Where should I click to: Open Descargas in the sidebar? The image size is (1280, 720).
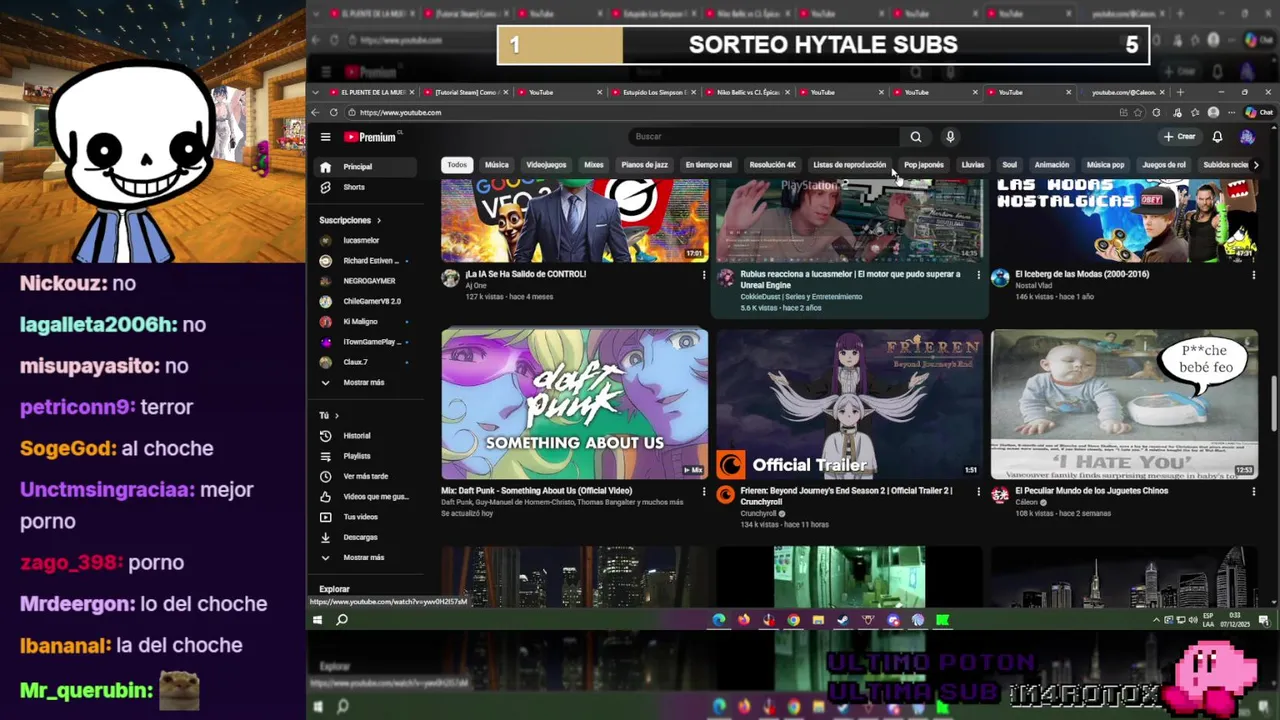[366, 537]
